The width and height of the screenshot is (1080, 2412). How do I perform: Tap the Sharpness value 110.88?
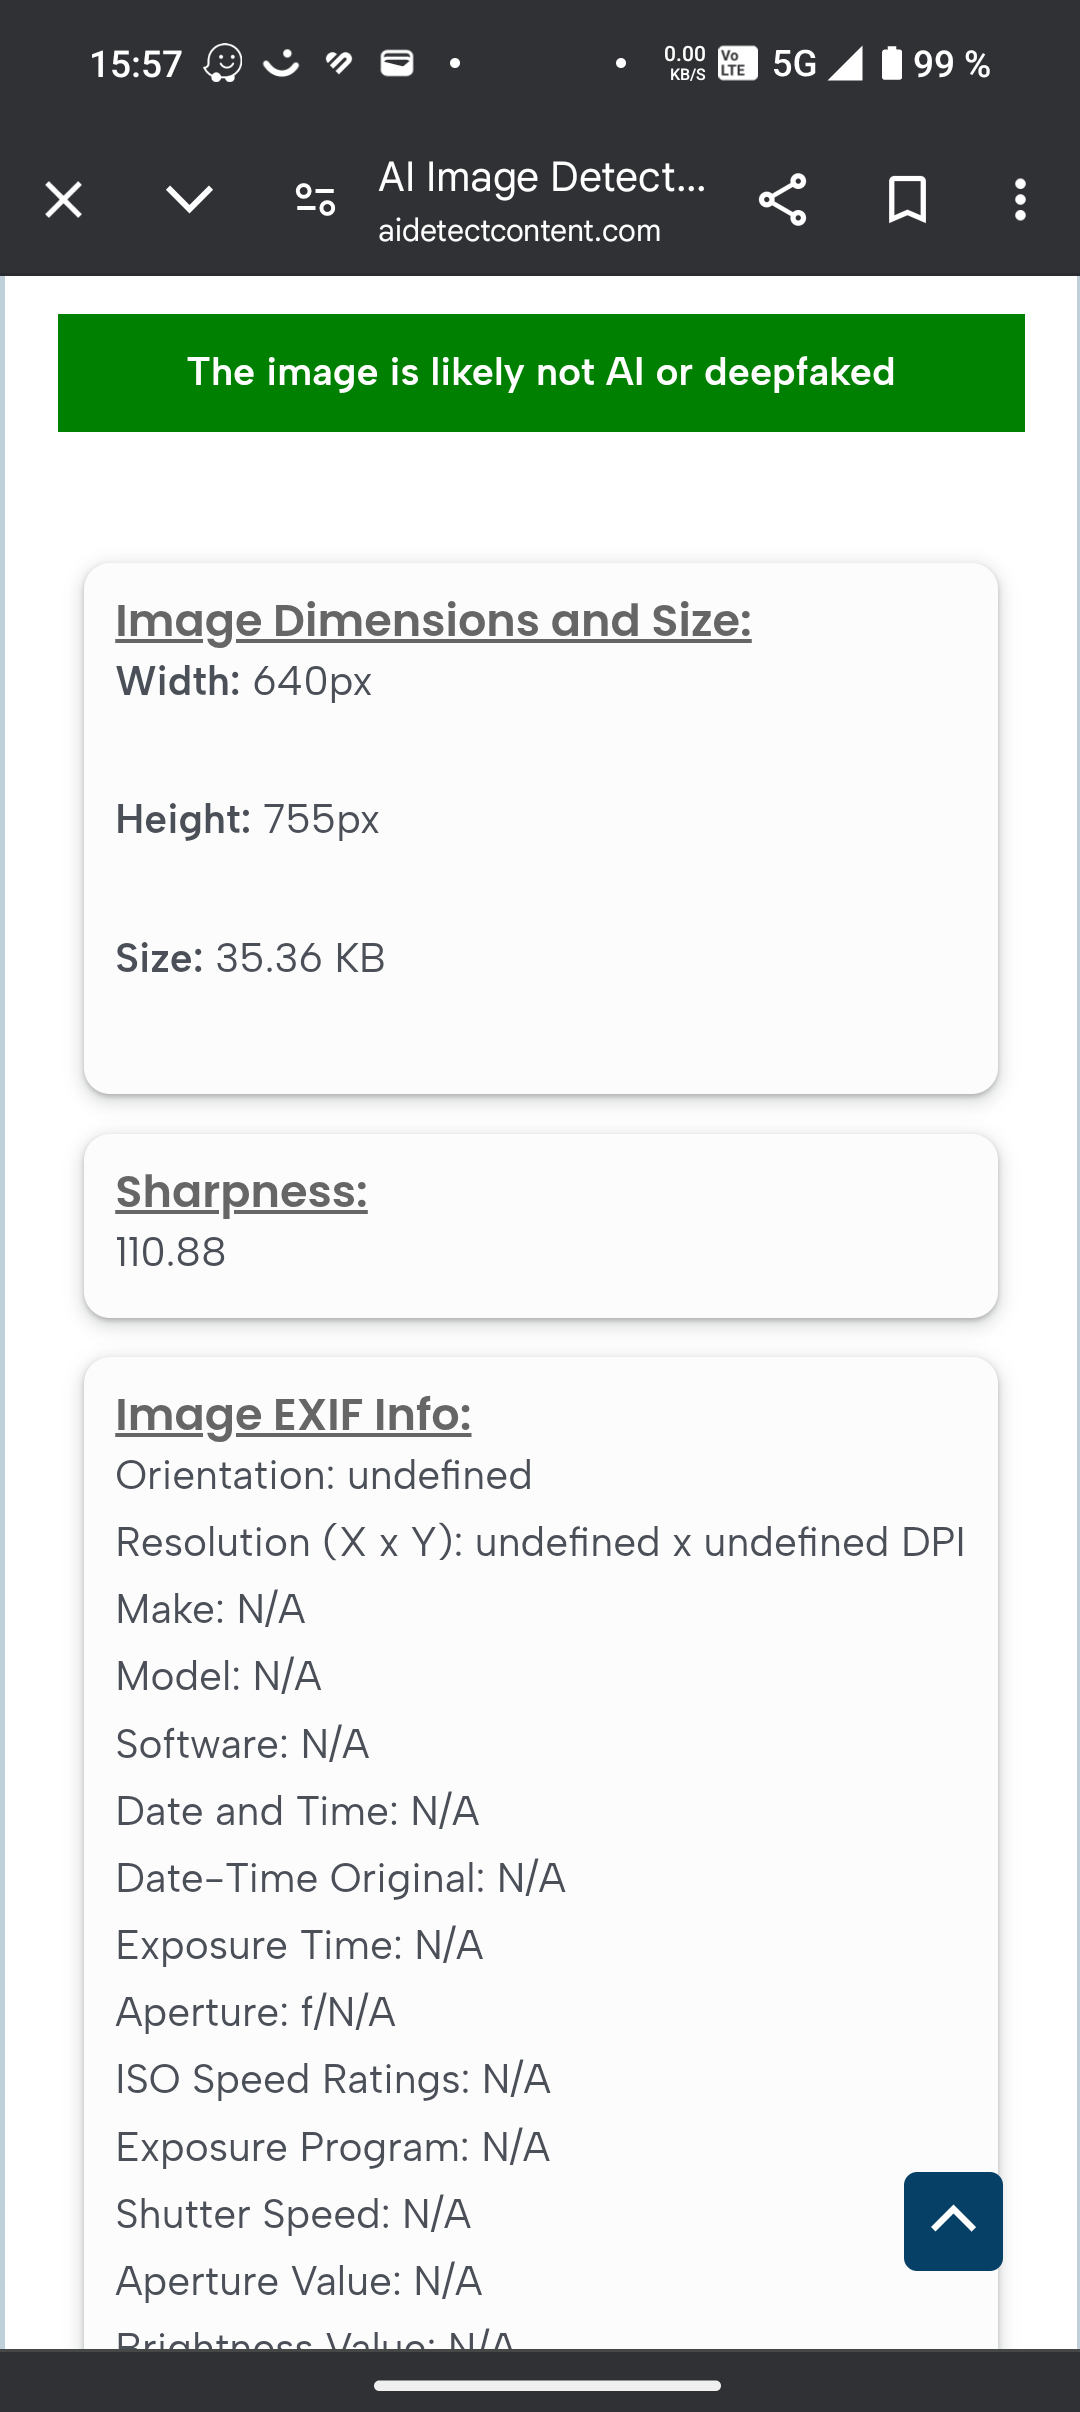pyautogui.click(x=171, y=1252)
